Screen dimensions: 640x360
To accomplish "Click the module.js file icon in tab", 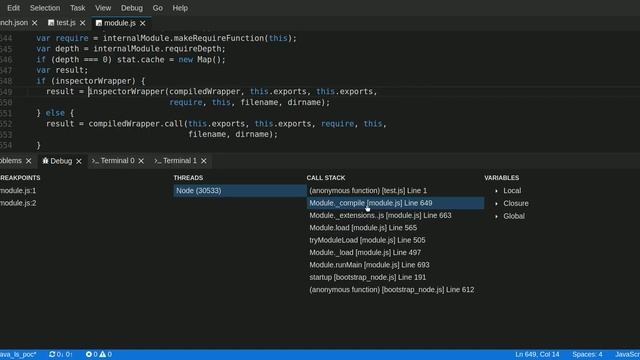I will click(x=99, y=23).
